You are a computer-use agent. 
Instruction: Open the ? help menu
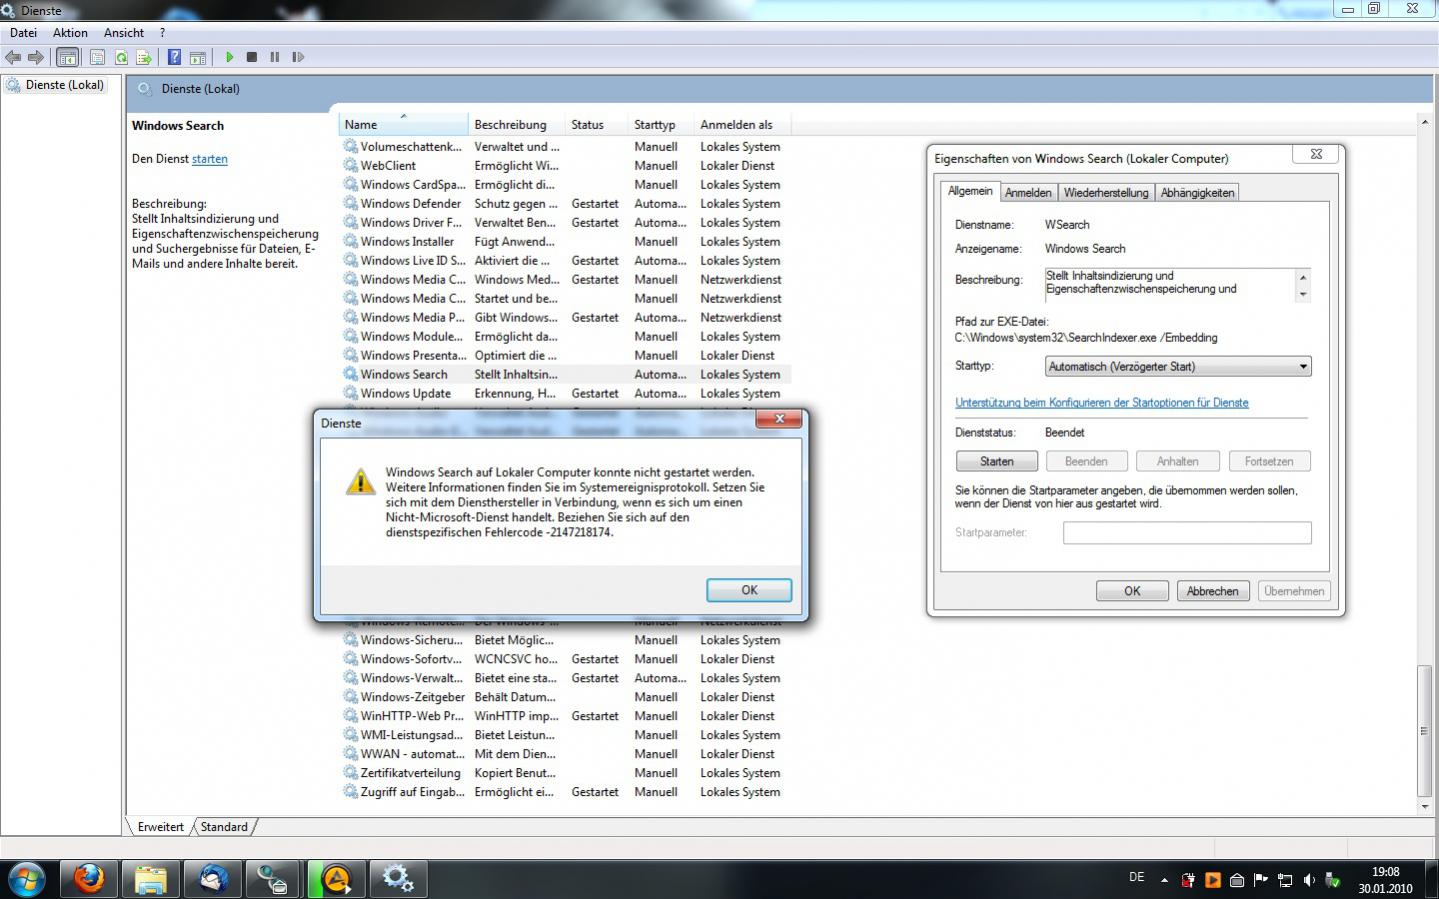coord(162,33)
